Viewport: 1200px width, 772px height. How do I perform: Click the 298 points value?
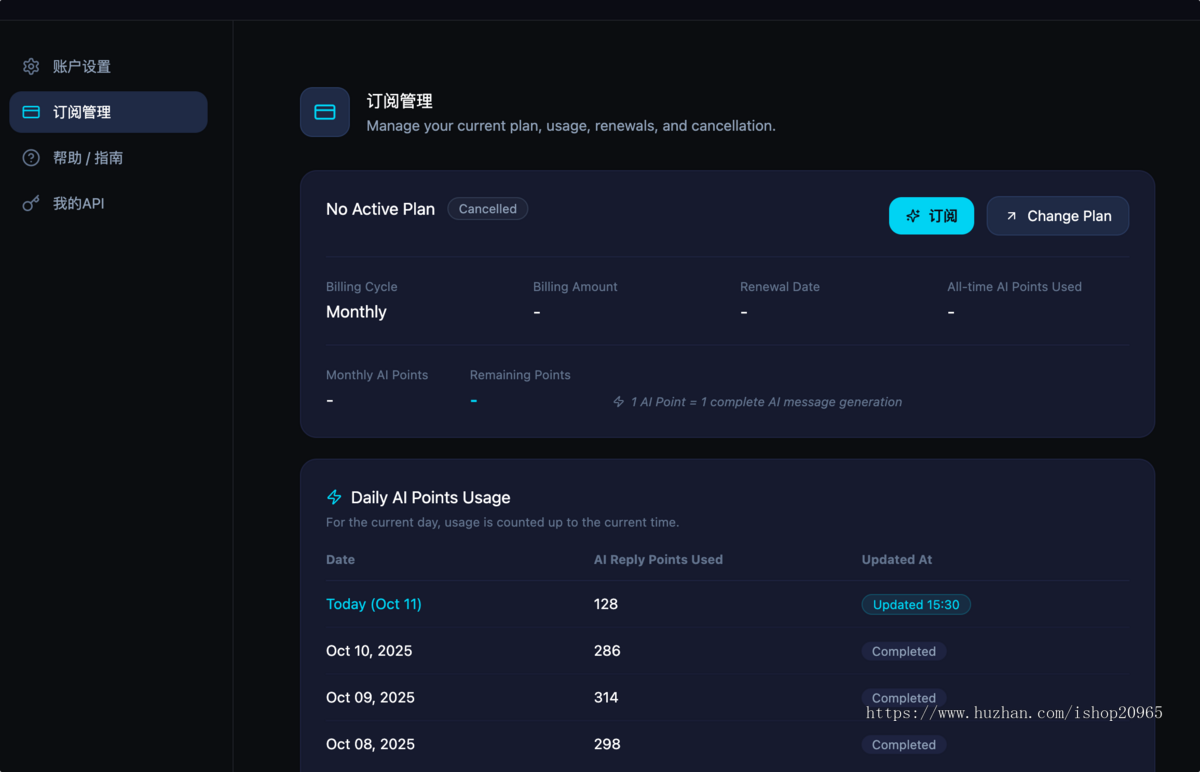607,745
